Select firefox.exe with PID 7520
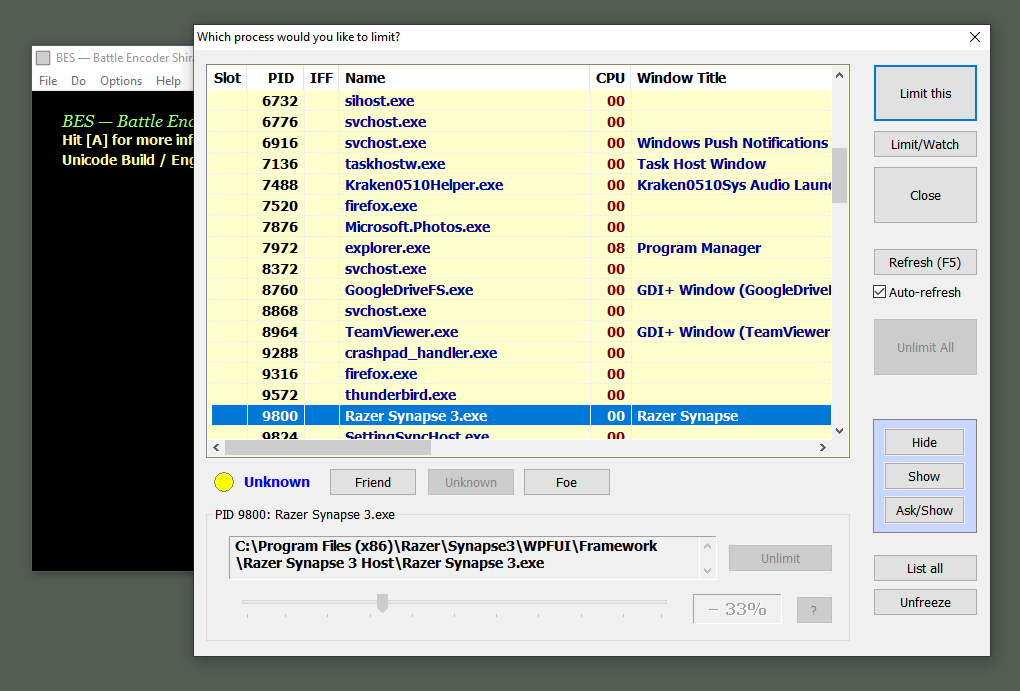 (x=521, y=206)
